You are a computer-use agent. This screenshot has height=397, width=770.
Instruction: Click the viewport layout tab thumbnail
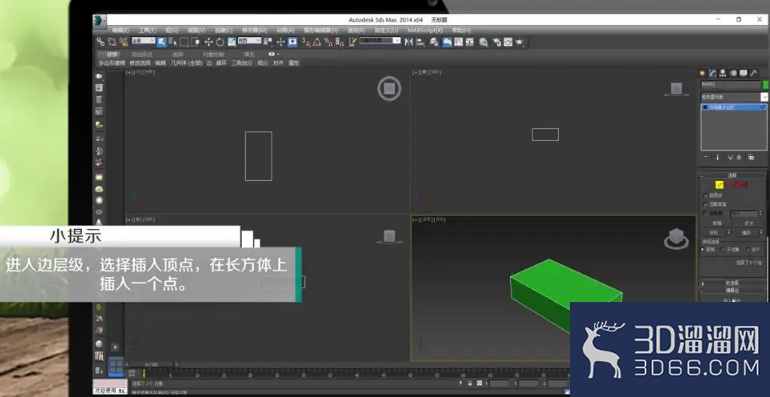(x=116, y=366)
